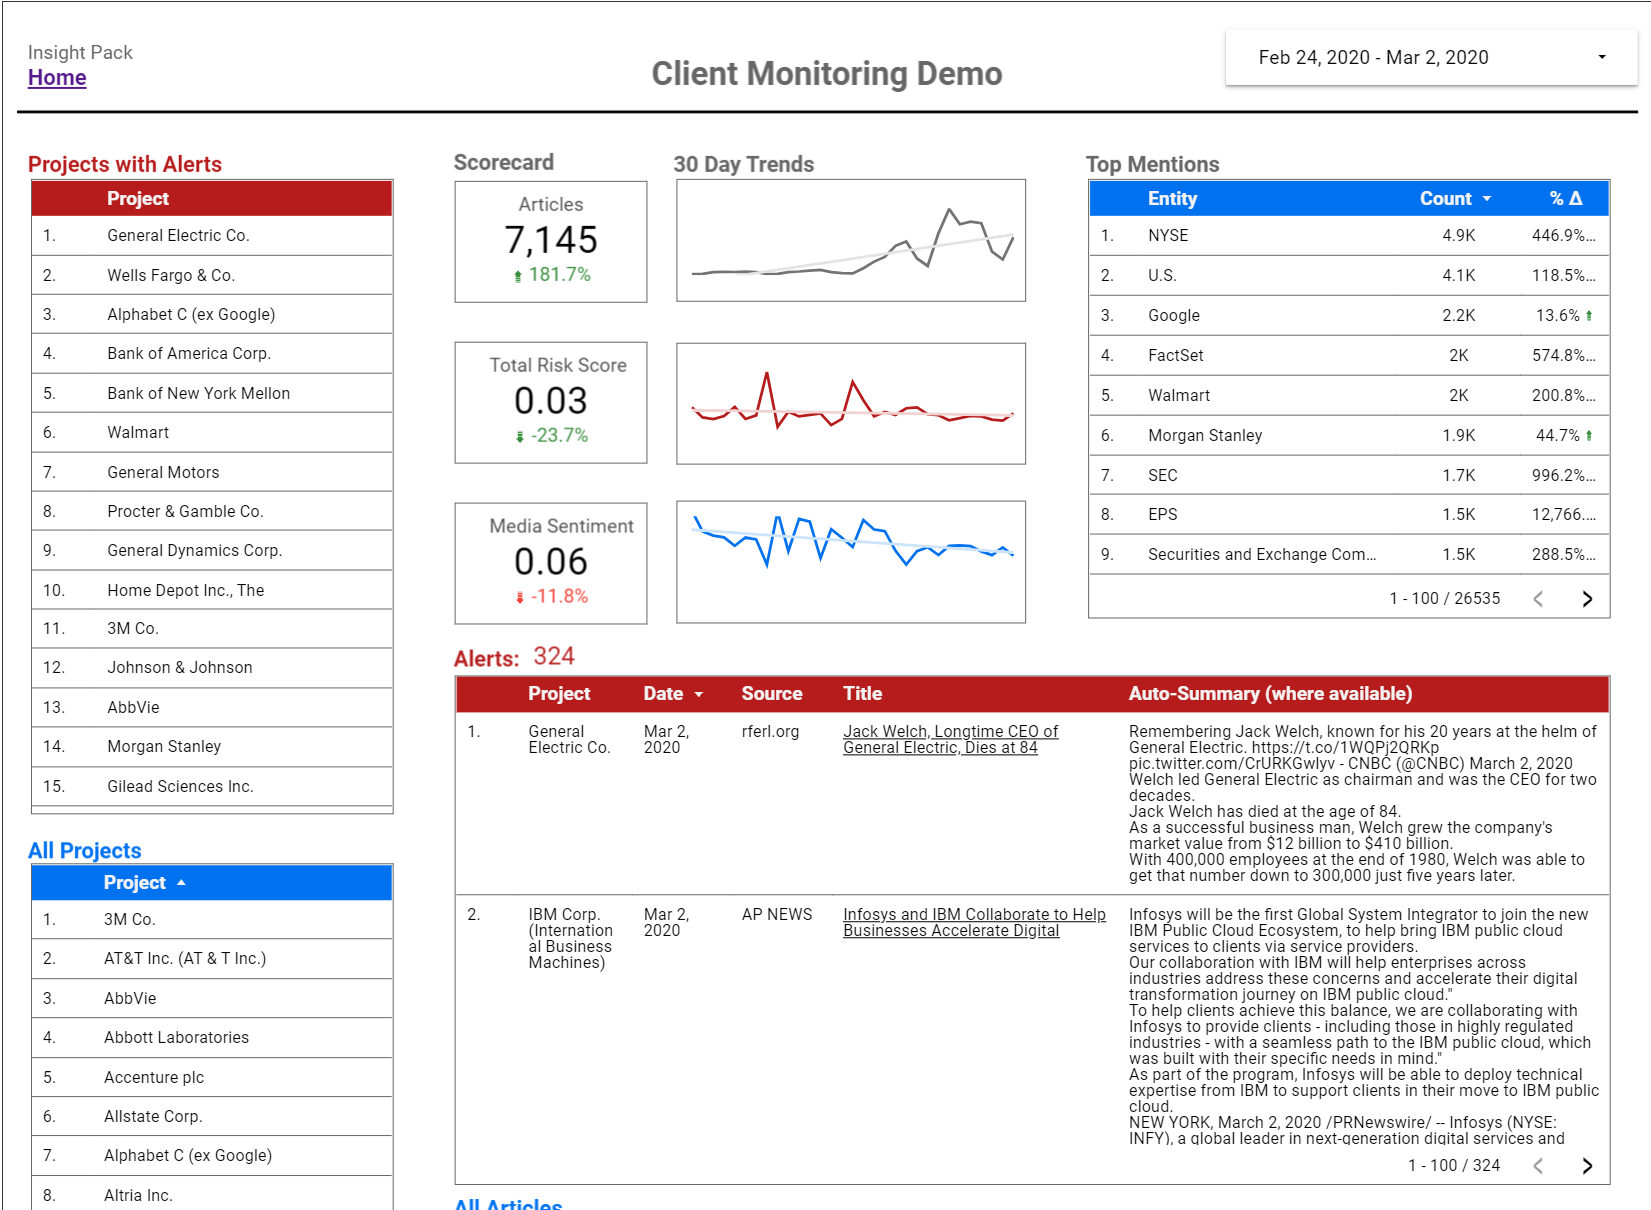
Task: Open the Home link under Insight Pack
Action: pyautogui.click(x=57, y=78)
